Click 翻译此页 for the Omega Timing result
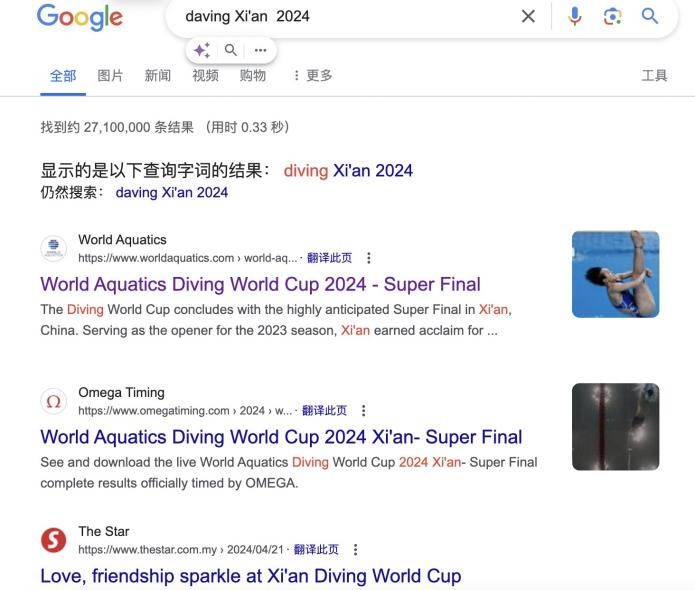The image size is (695, 590). tap(324, 410)
